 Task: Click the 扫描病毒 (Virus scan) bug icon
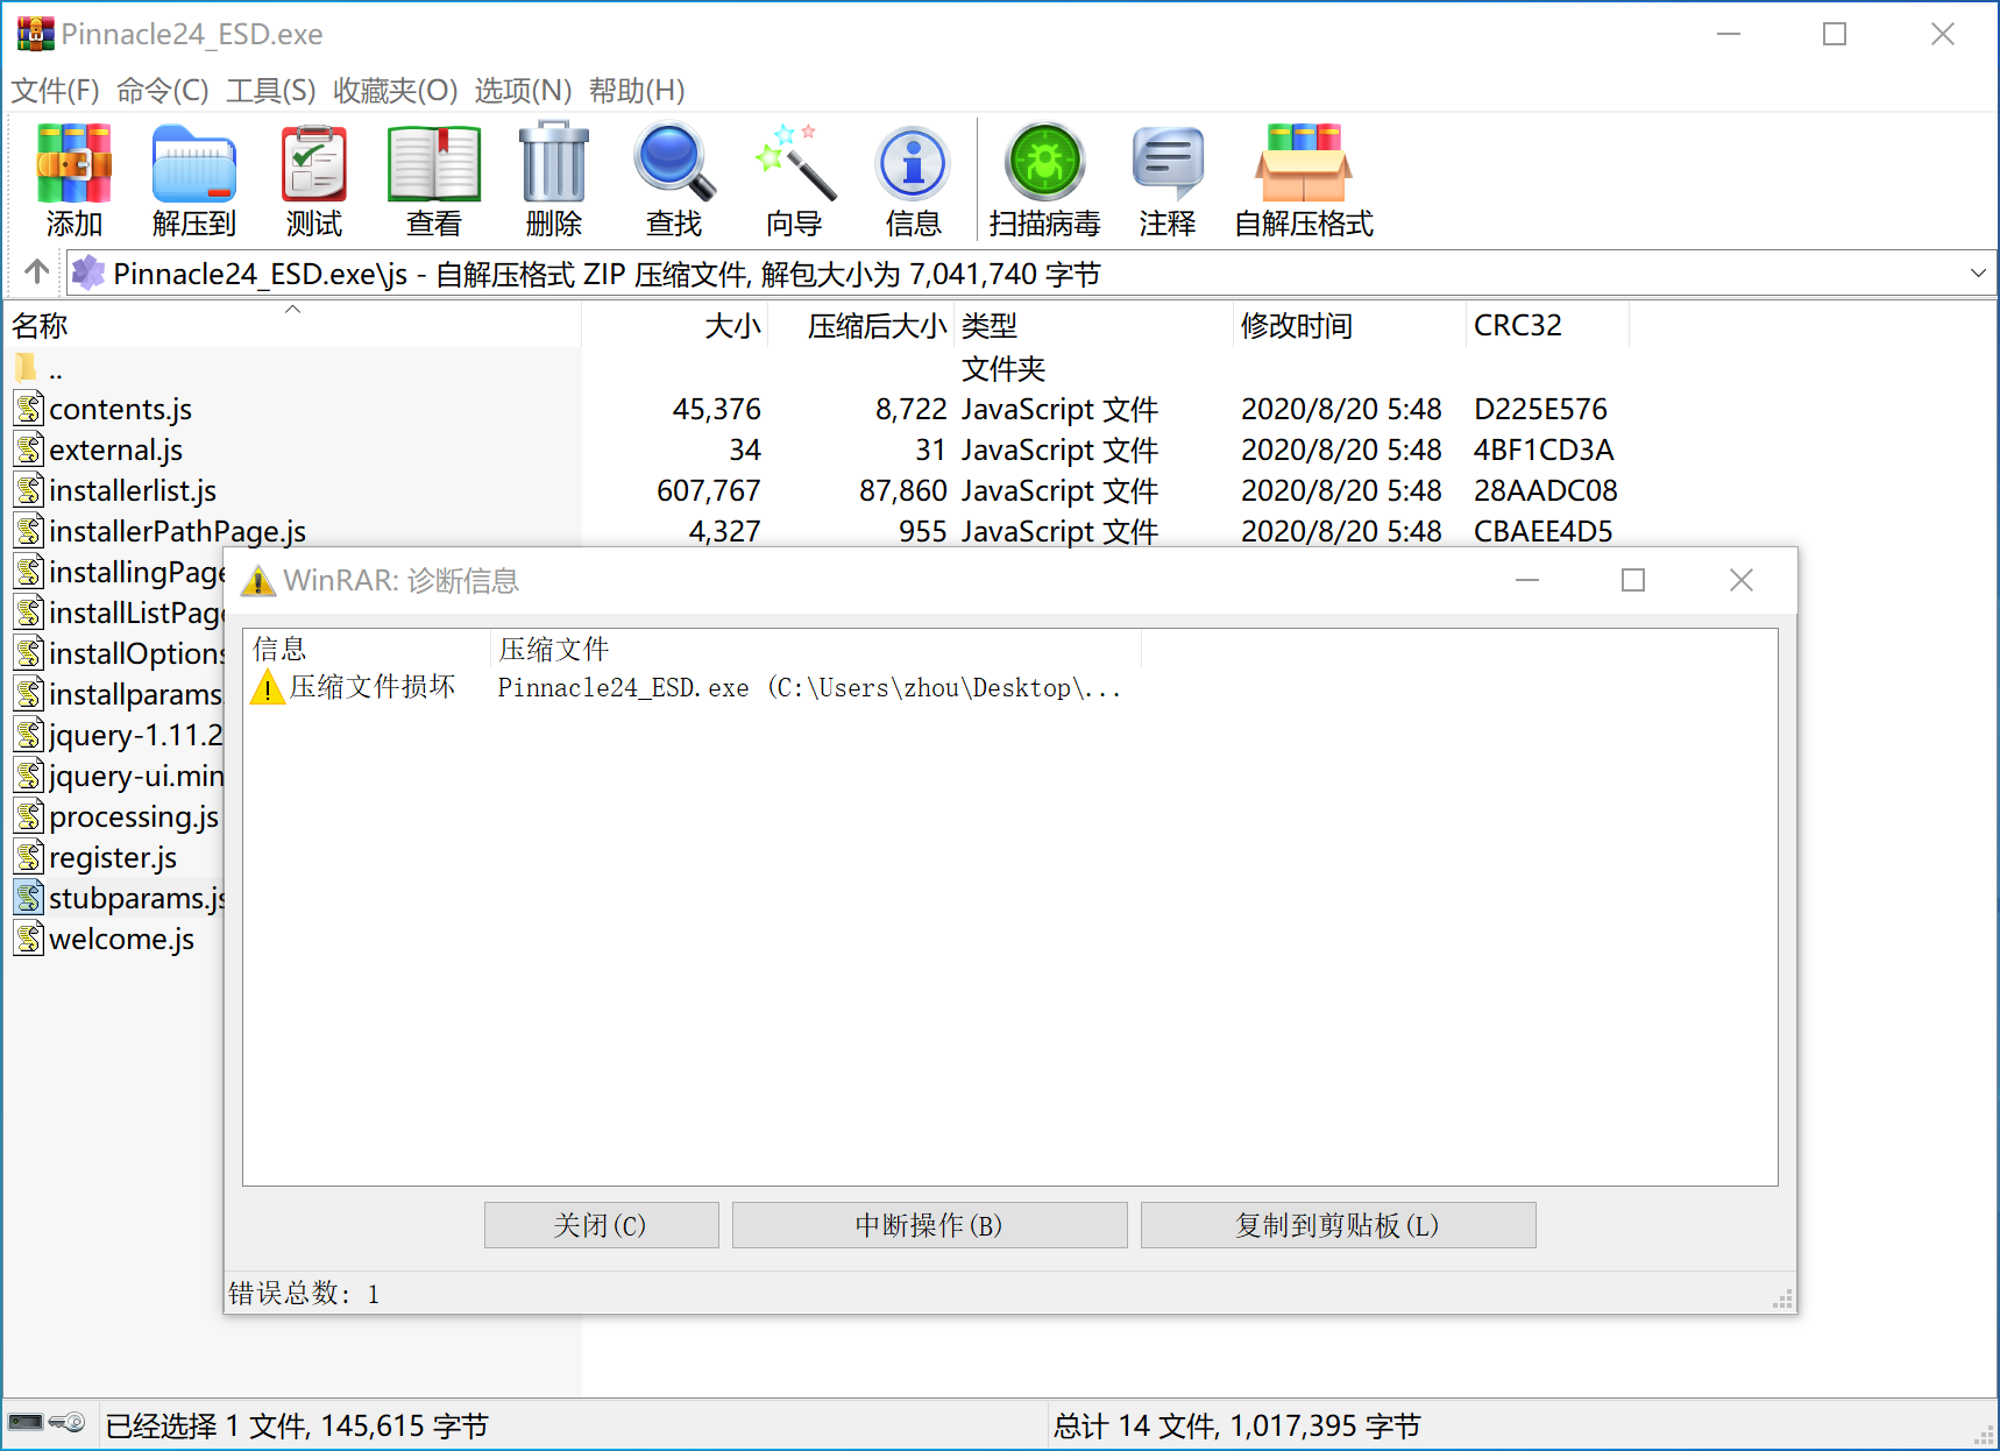pos(1045,164)
